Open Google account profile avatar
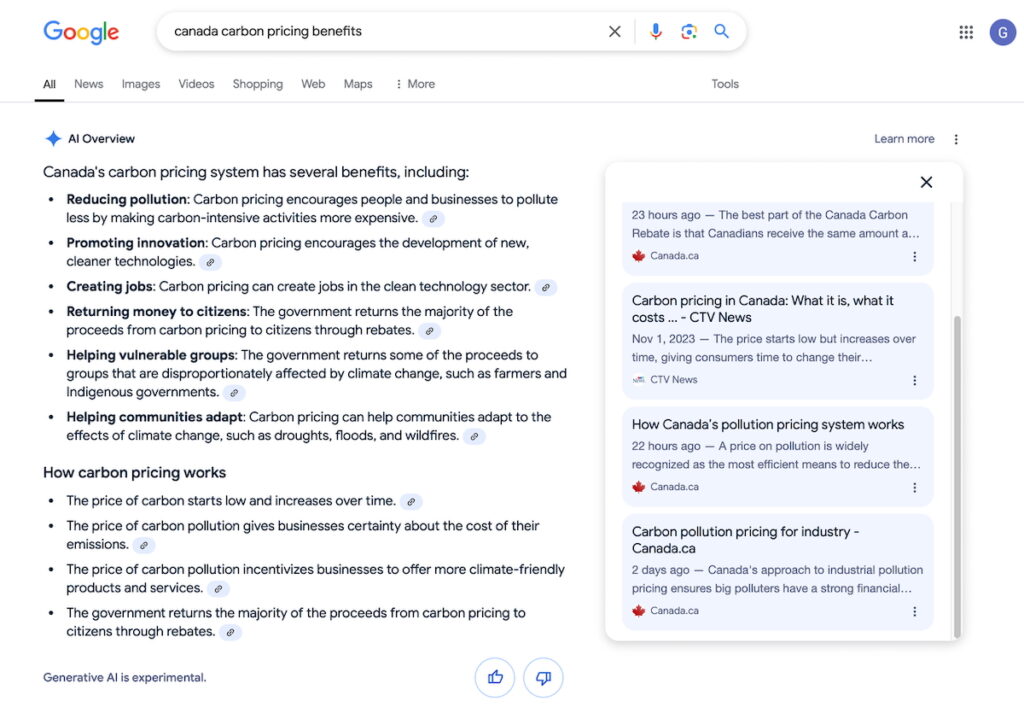This screenshot has width=1024, height=707. pos(1002,32)
